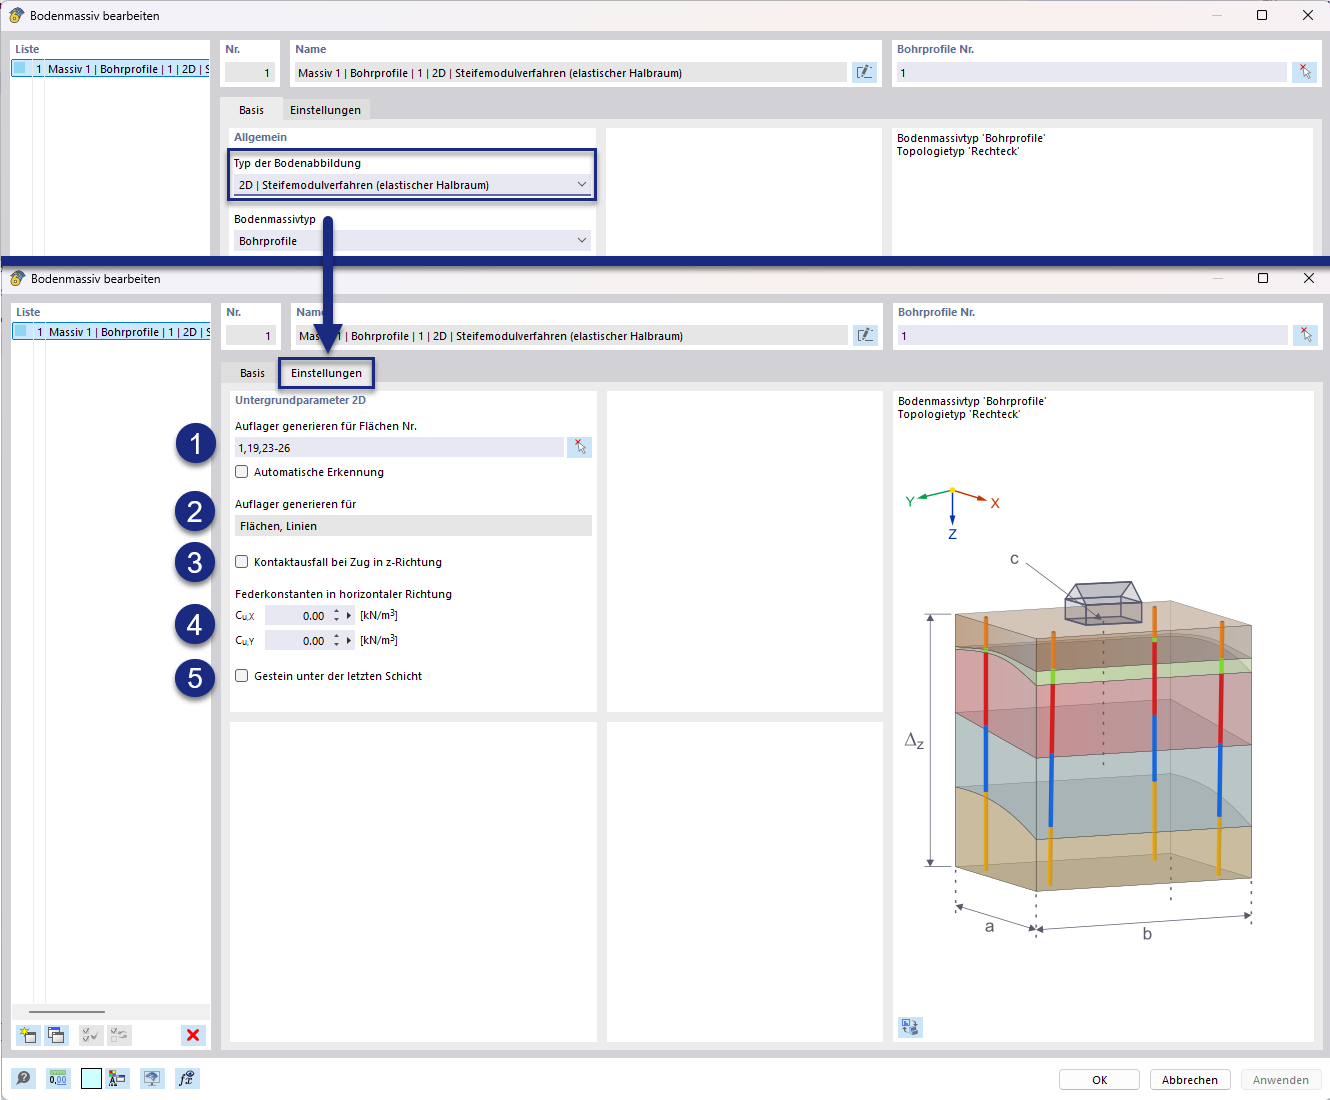Apply settings with Anwenden
This screenshot has width=1330, height=1100.
tap(1281, 1079)
